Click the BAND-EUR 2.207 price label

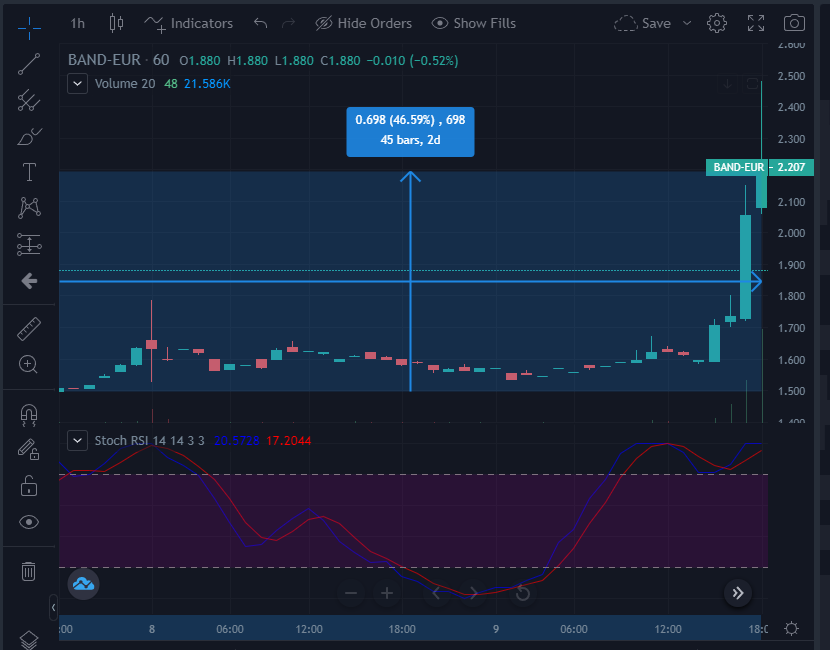[x=760, y=167]
